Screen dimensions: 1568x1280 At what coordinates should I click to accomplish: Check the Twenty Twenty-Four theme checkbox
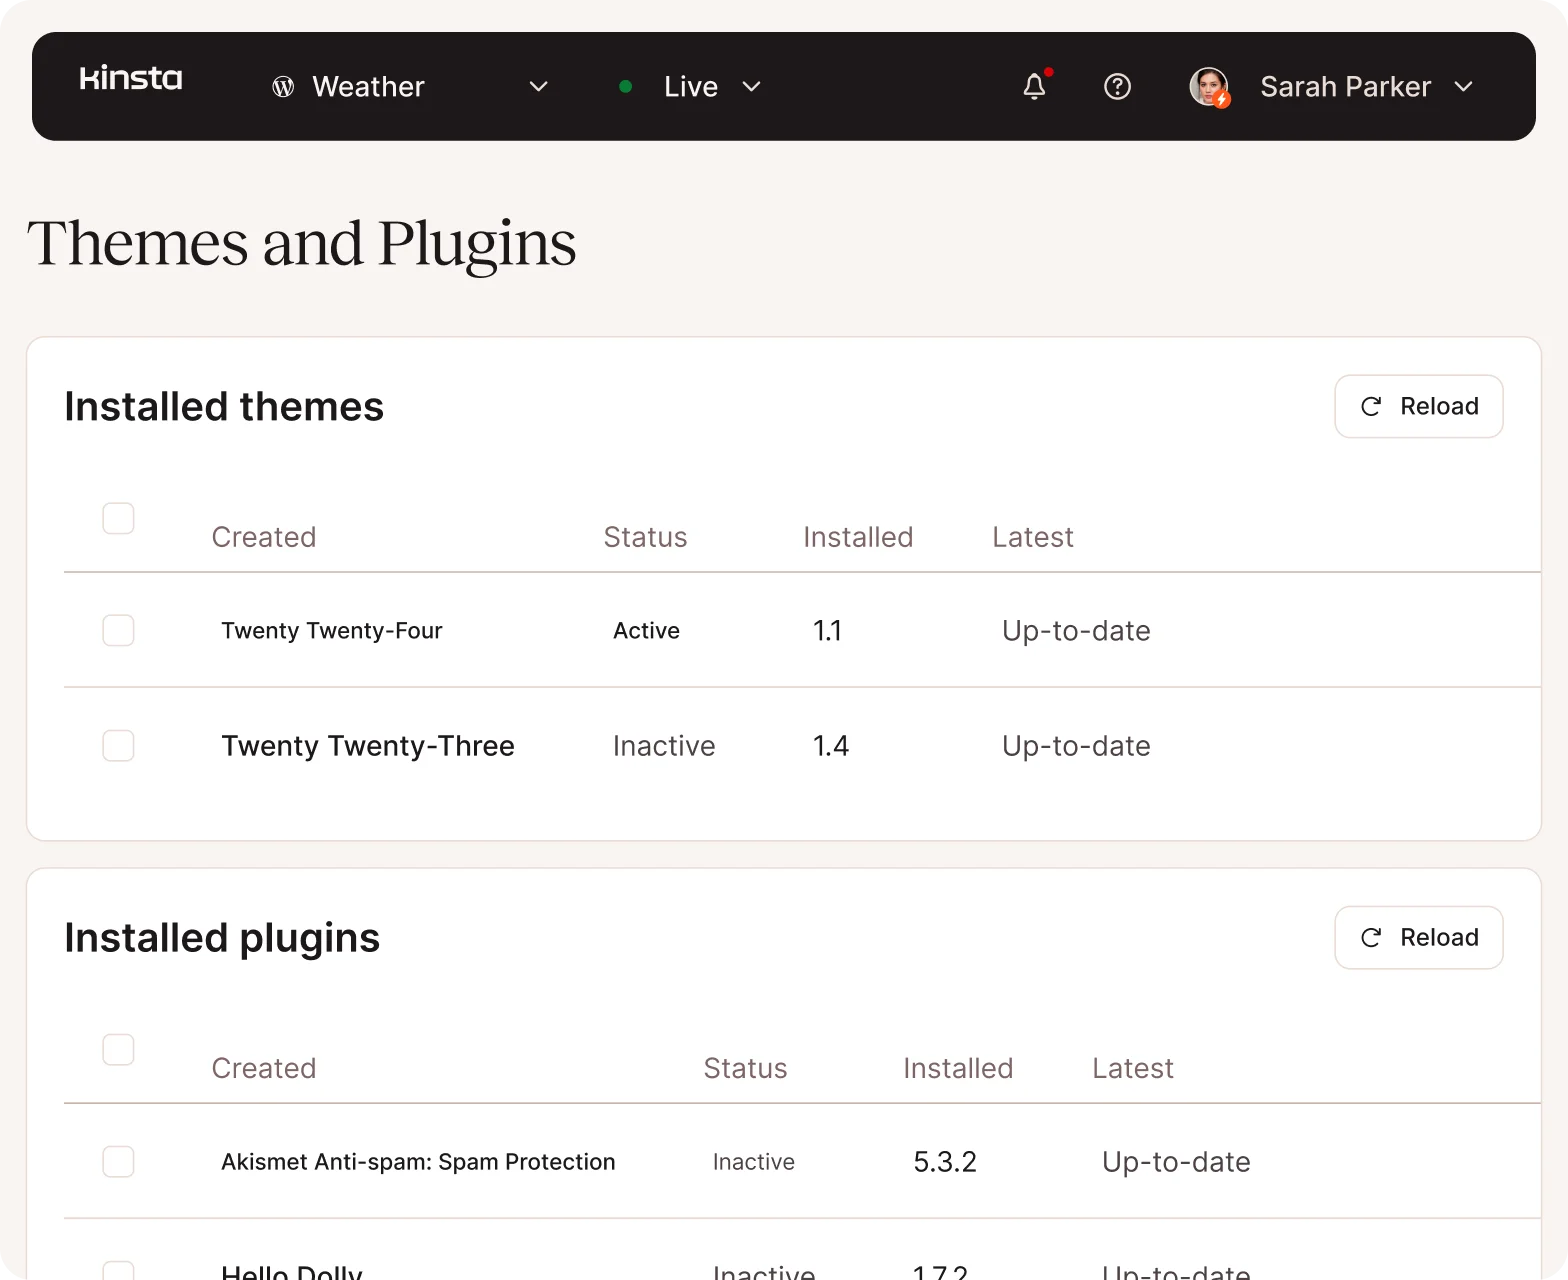(x=119, y=630)
